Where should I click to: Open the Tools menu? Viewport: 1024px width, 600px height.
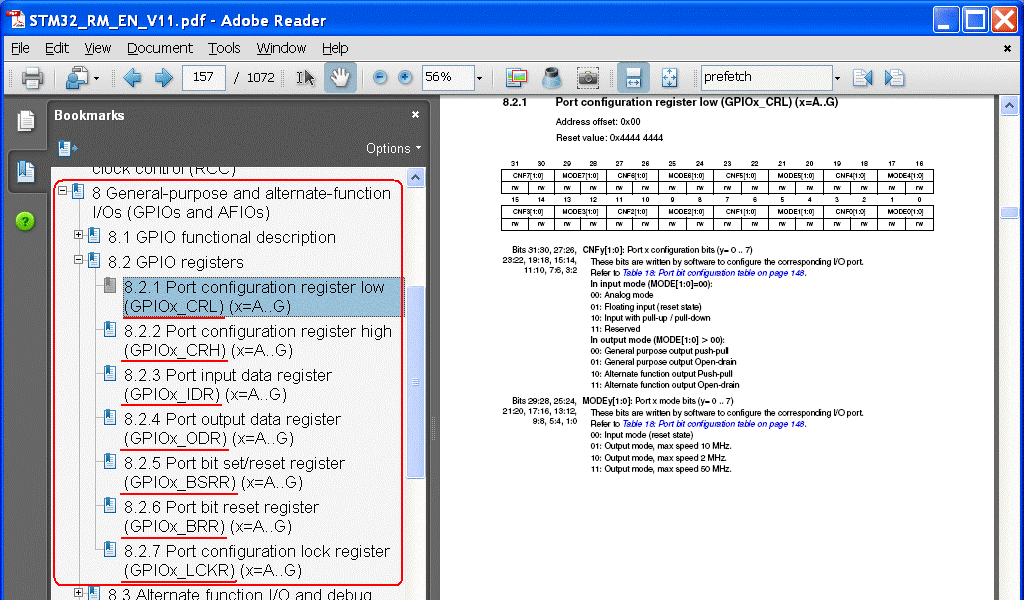(224, 48)
